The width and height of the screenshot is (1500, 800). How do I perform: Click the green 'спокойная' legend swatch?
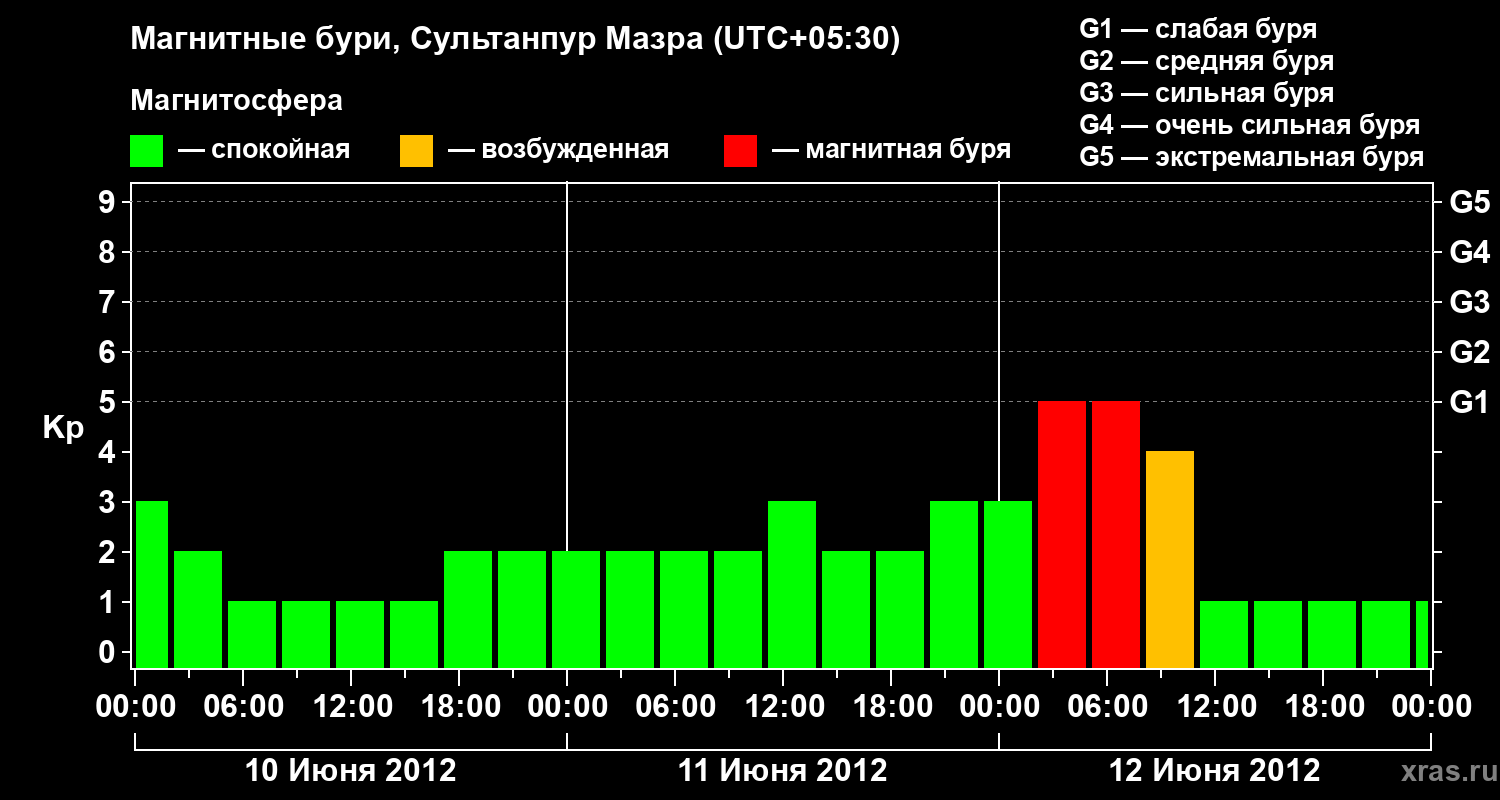coord(147,150)
